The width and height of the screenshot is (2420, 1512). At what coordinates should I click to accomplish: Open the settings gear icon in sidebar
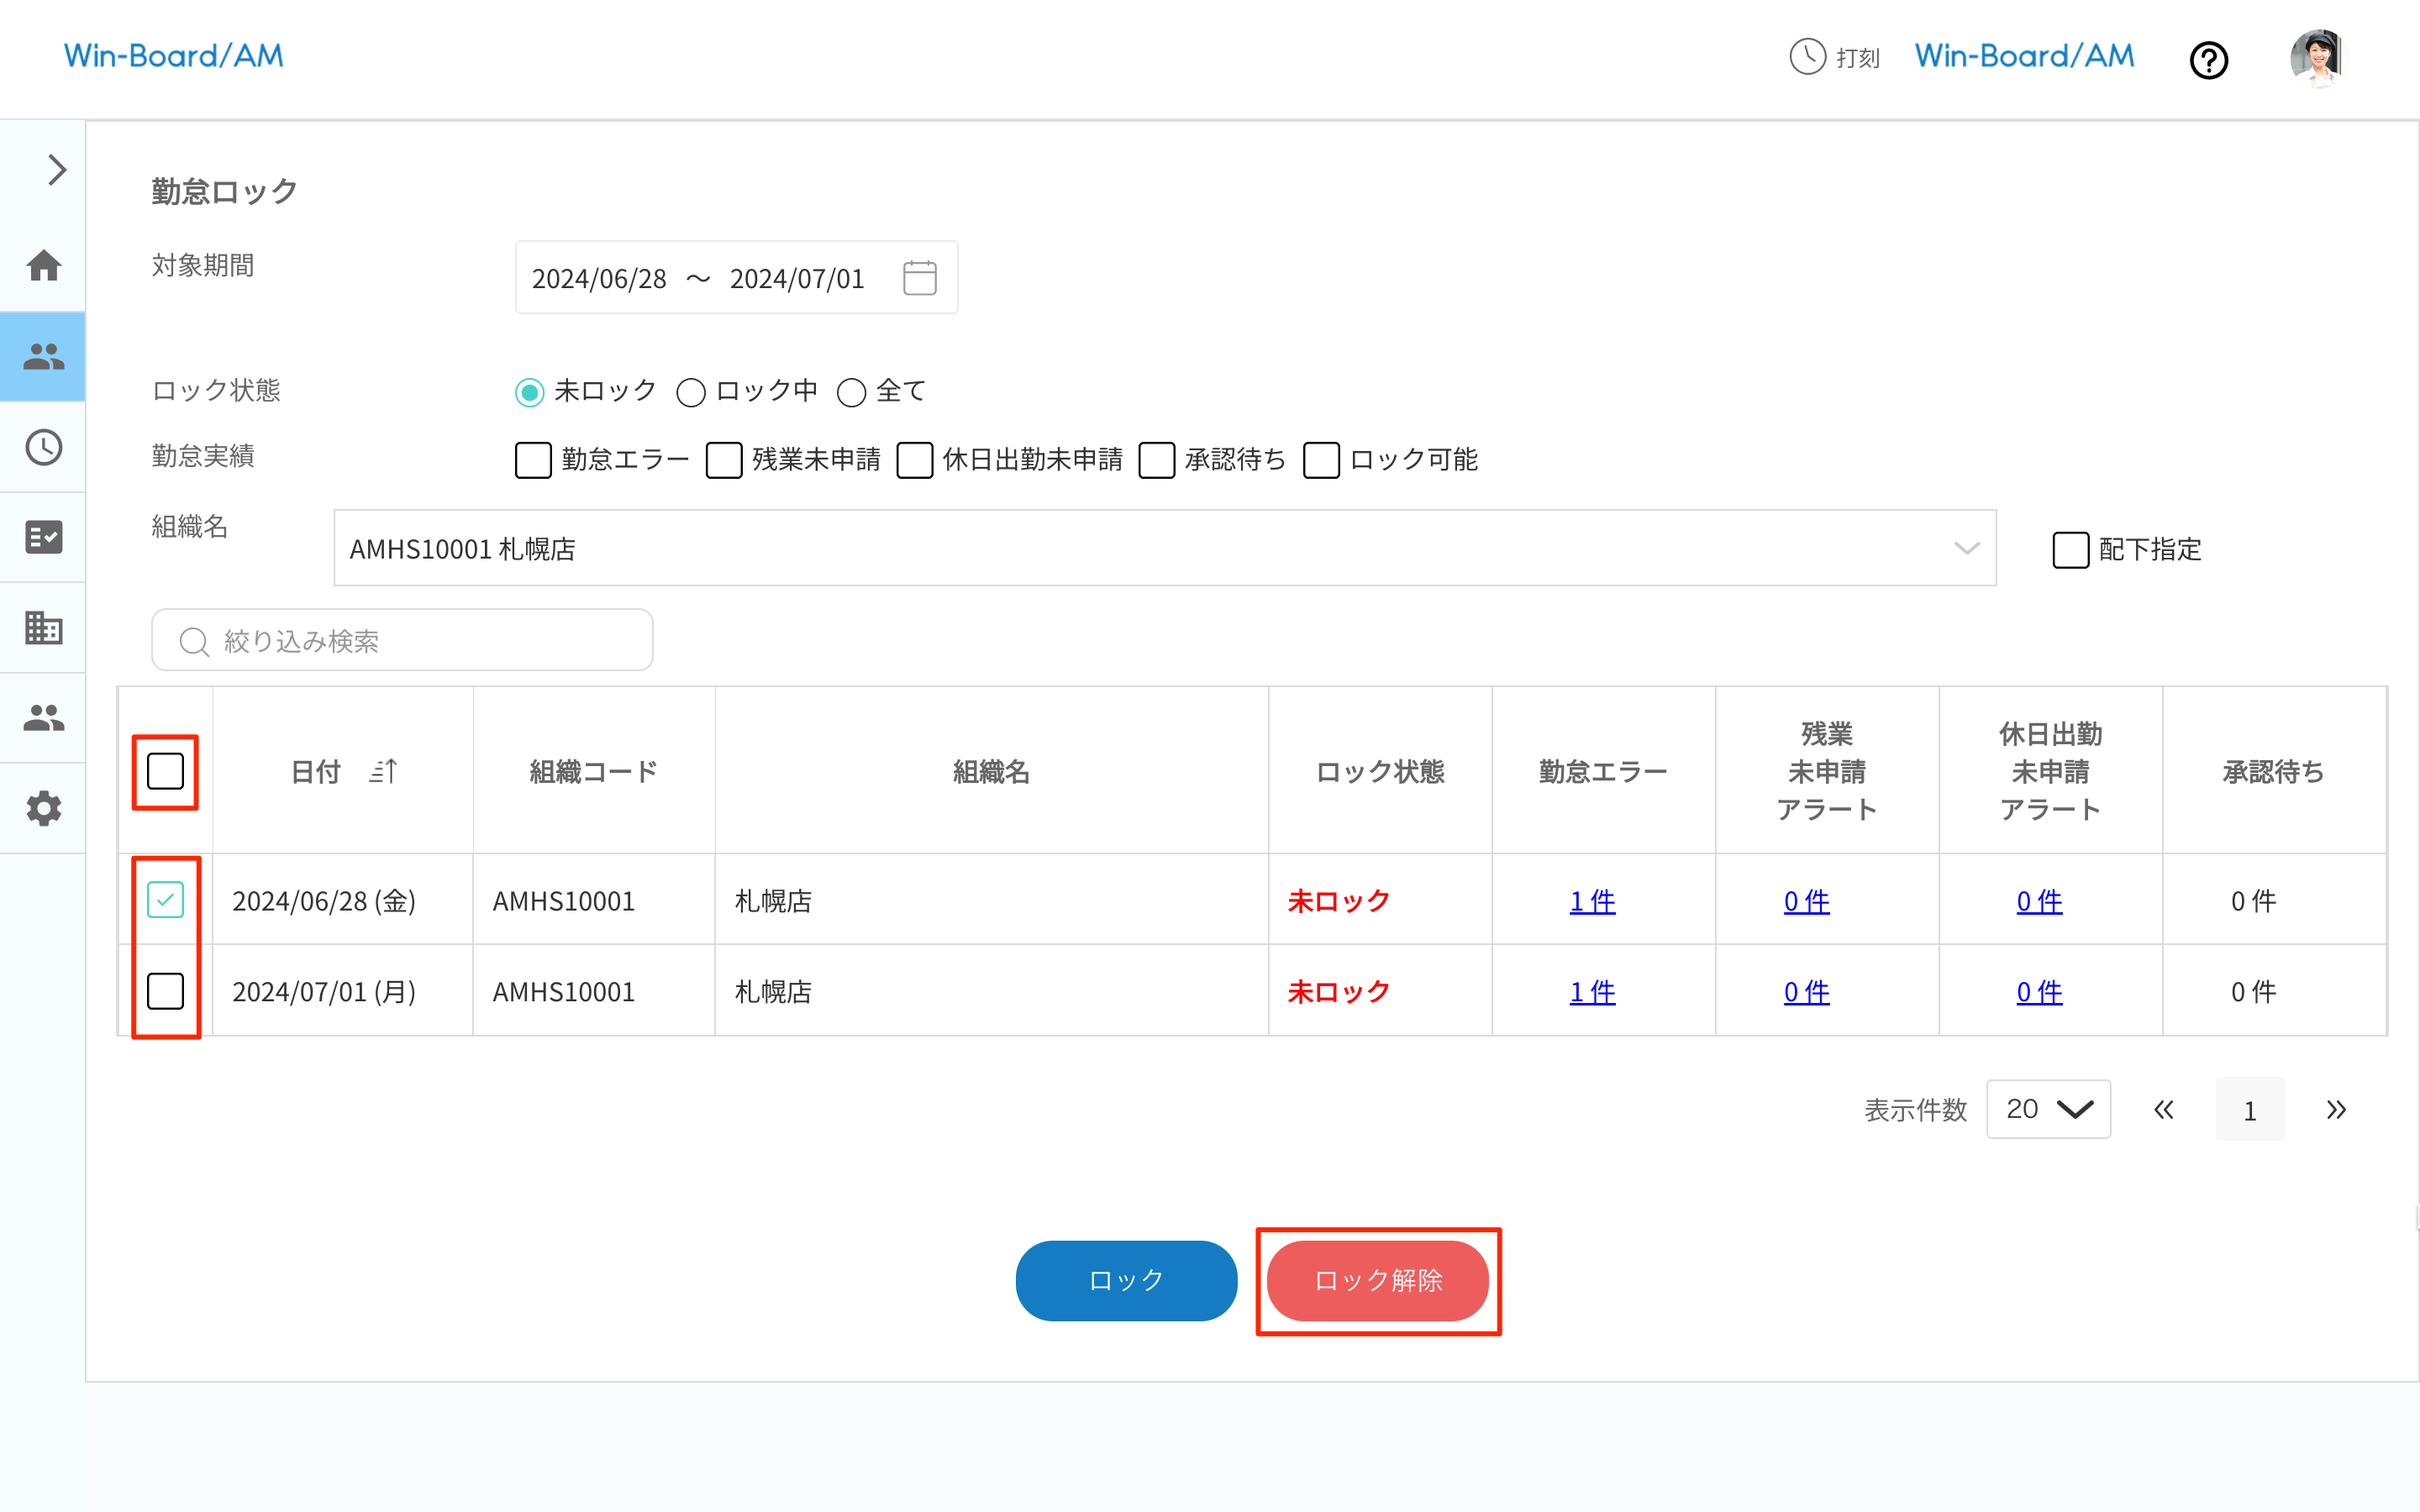click(x=43, y=808)
